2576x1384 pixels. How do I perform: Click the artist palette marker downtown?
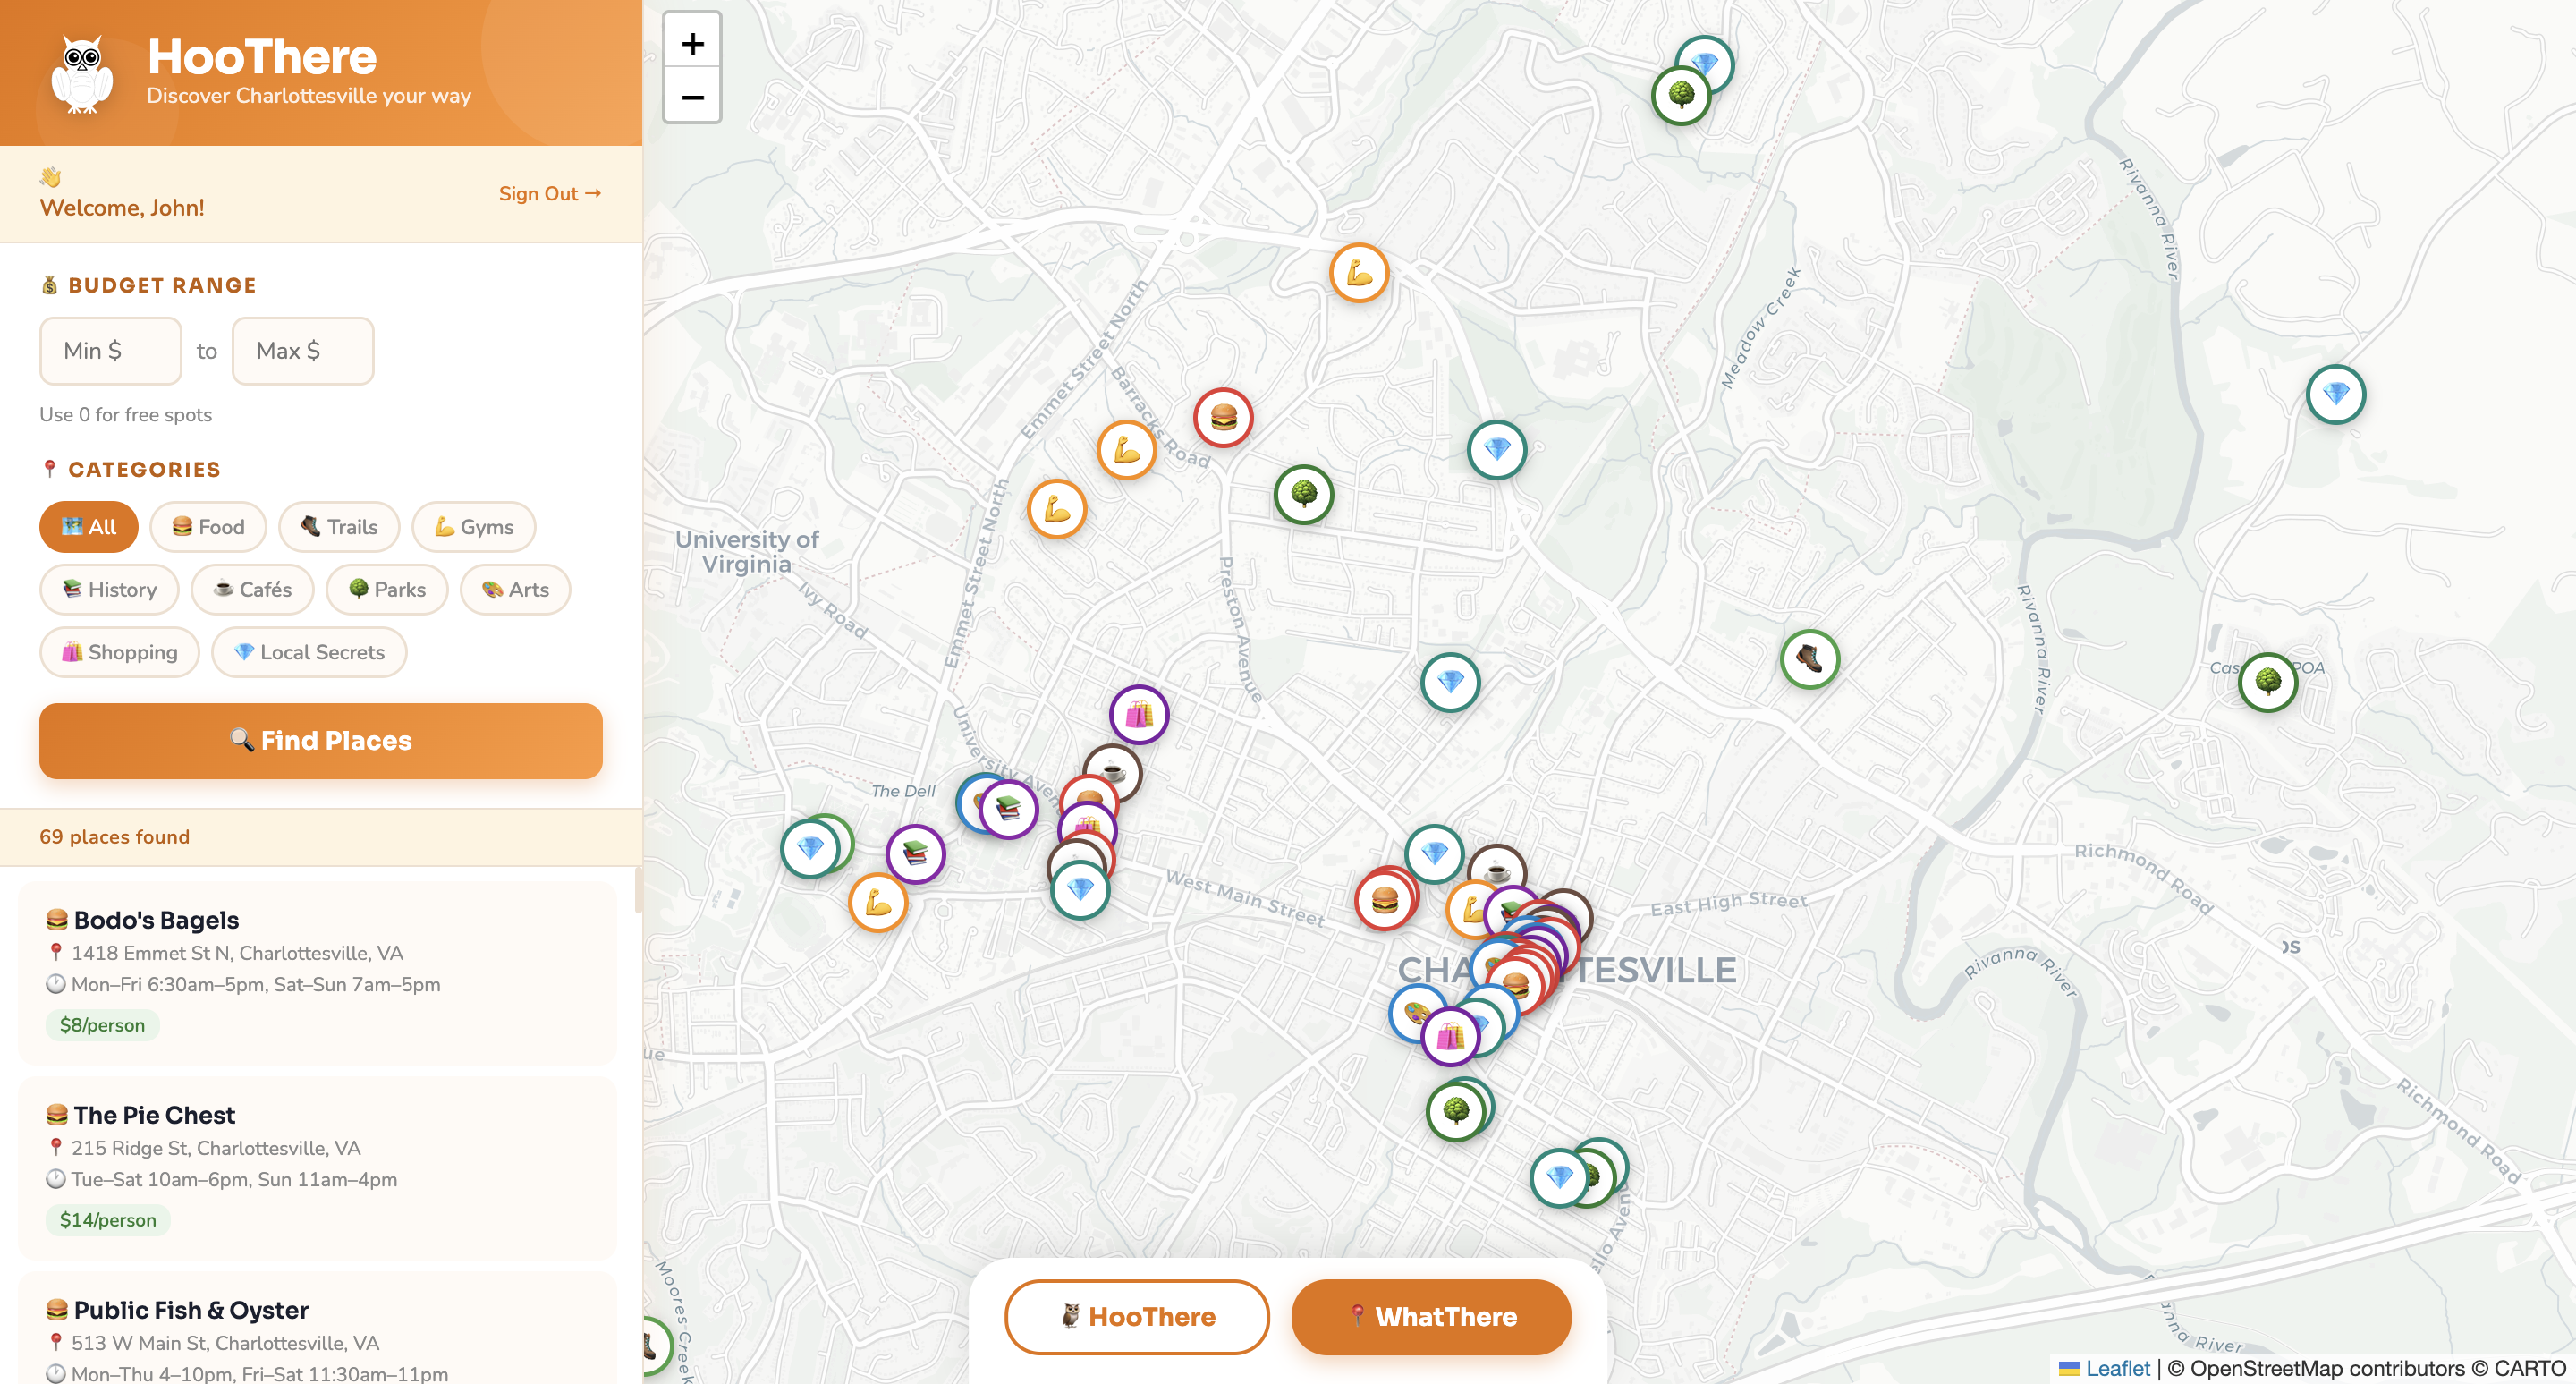[x=1413, y=1010]
